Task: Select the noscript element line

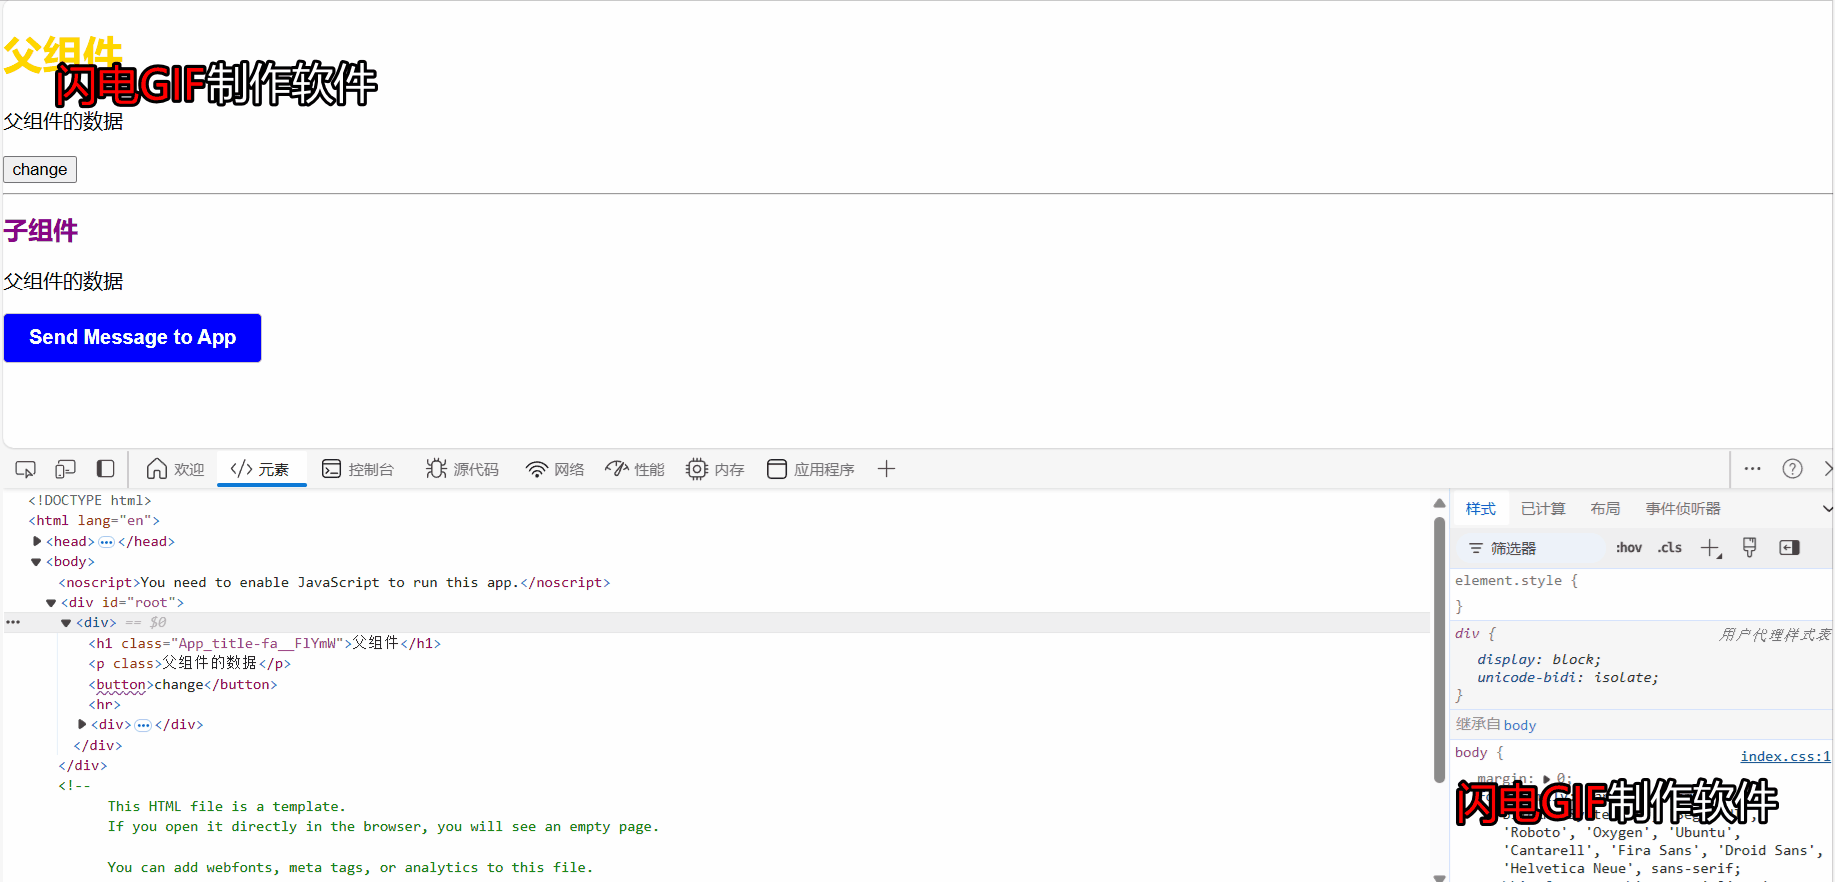Action: [334, 582]
